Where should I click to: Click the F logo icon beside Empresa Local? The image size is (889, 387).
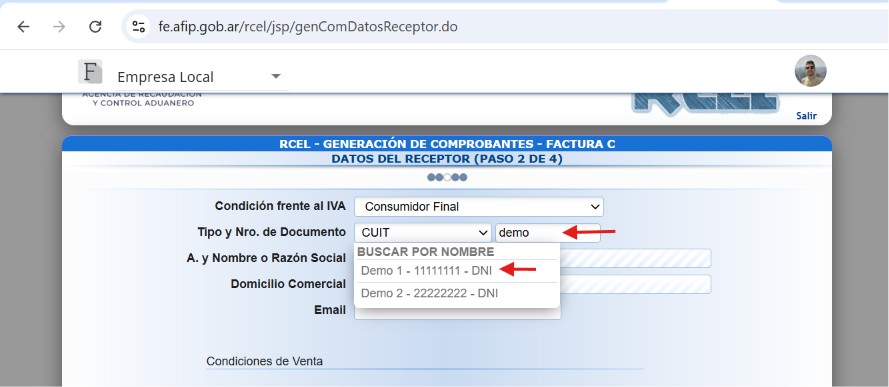click(x=90, y=72)
